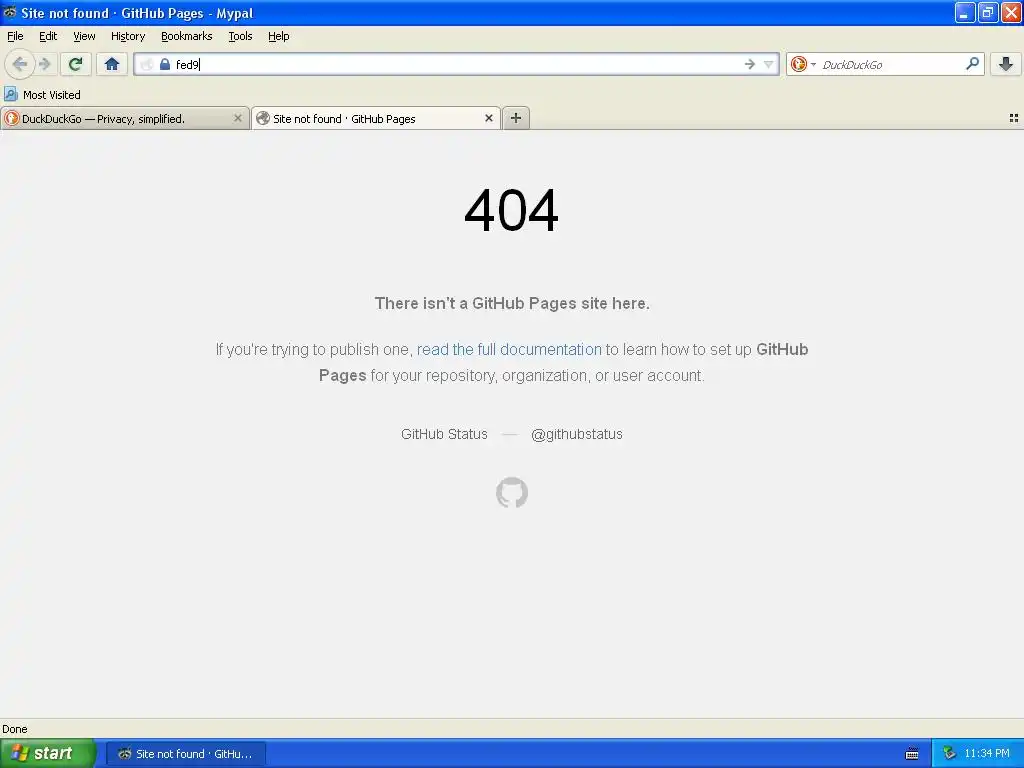The width and height of the screenshot is (1024, 768).
Task: Close the Site not found tab
Action: coord(488,118)
